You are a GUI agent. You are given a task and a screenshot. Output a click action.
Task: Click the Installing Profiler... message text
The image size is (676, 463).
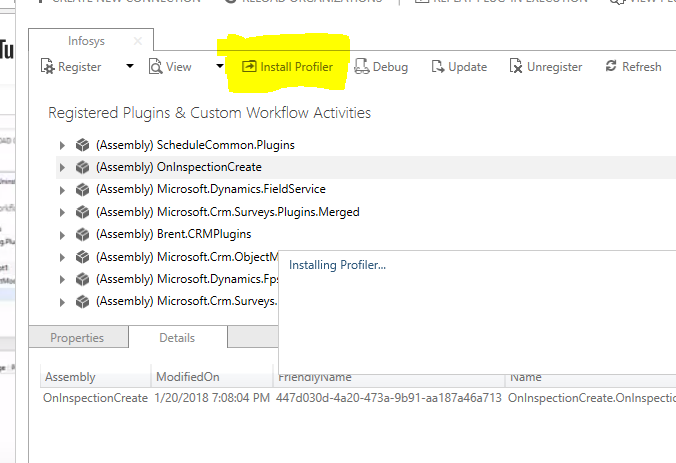[x=338, y=265]
